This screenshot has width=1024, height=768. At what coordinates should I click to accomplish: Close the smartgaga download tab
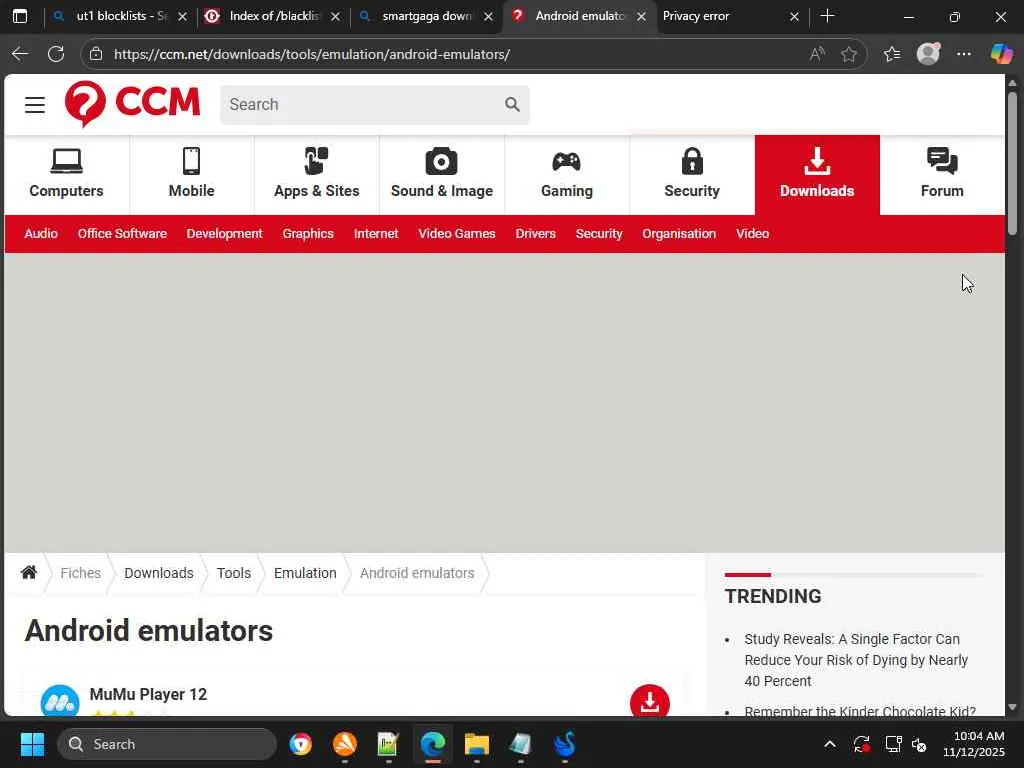488,16
